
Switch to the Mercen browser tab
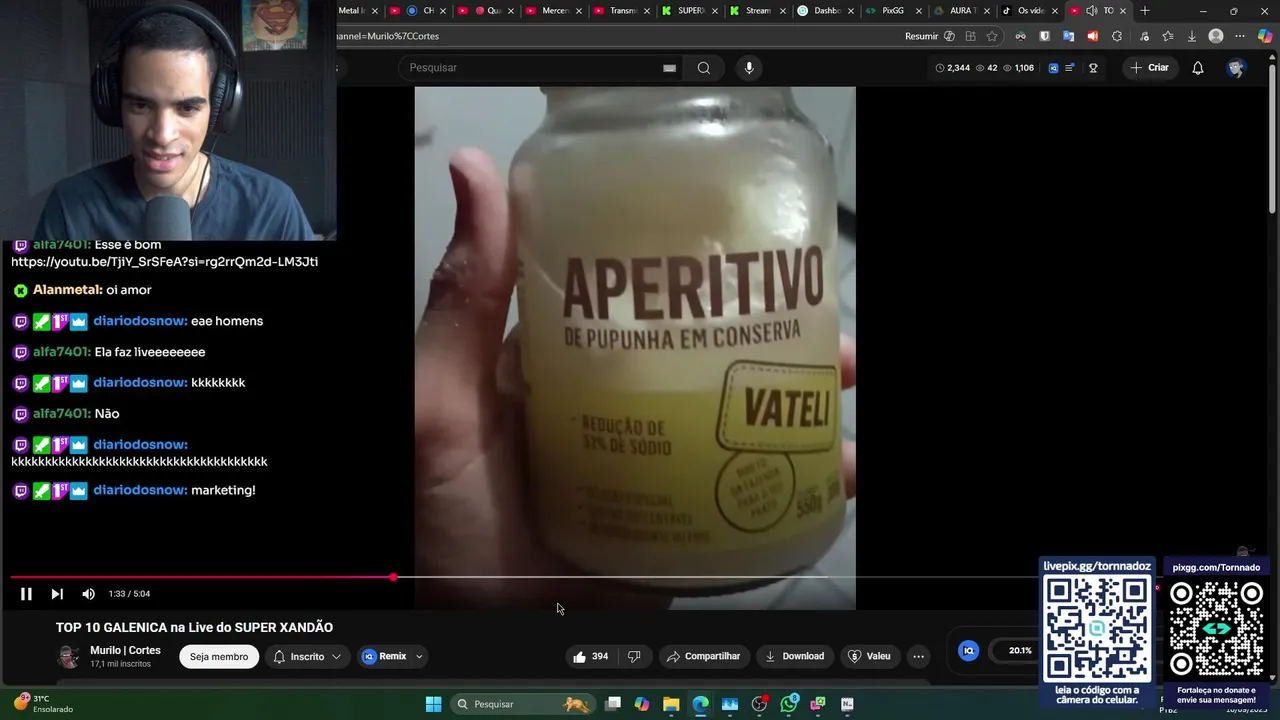pos(548,11)
